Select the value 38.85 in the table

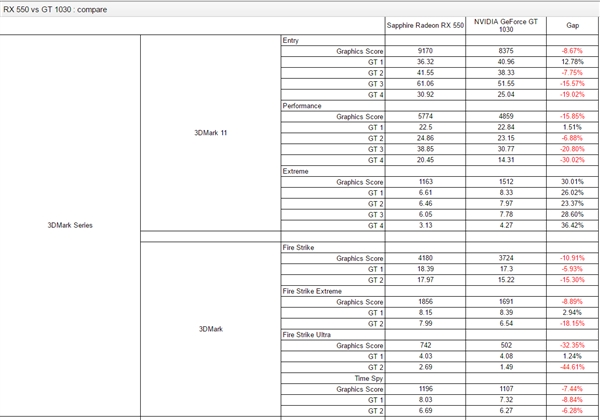tap(425, 149)
